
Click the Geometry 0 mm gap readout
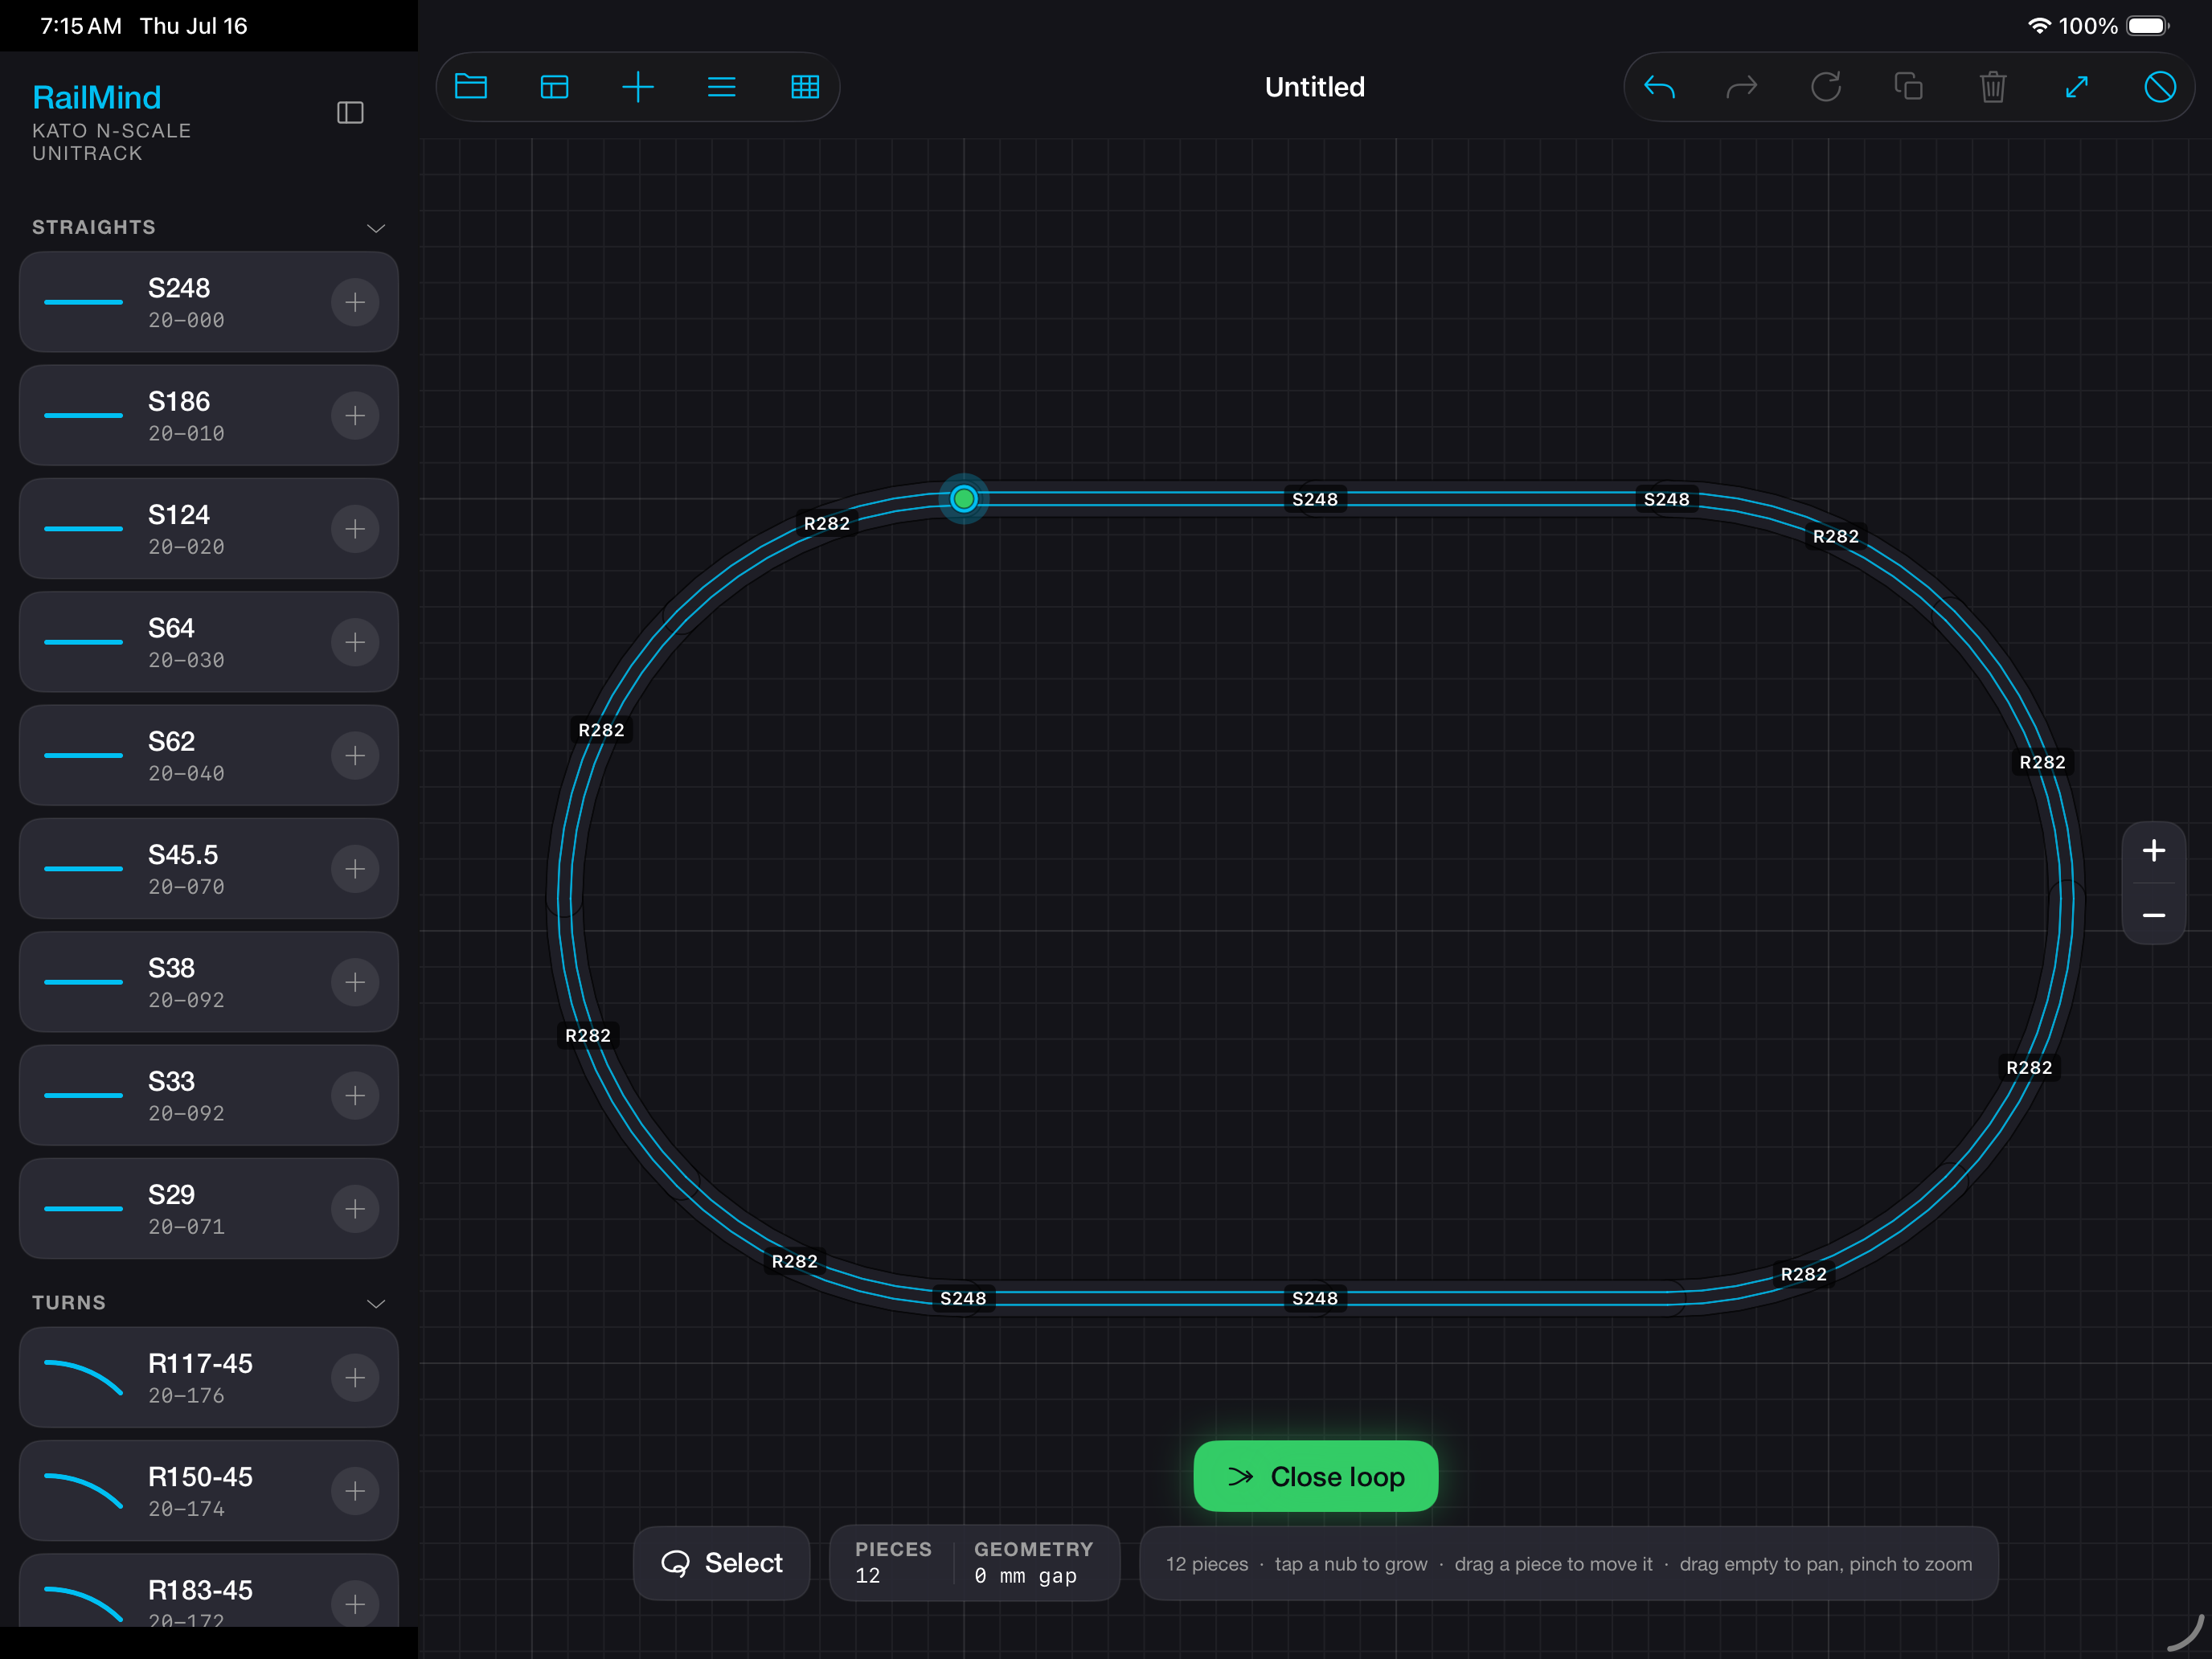1033,1562
